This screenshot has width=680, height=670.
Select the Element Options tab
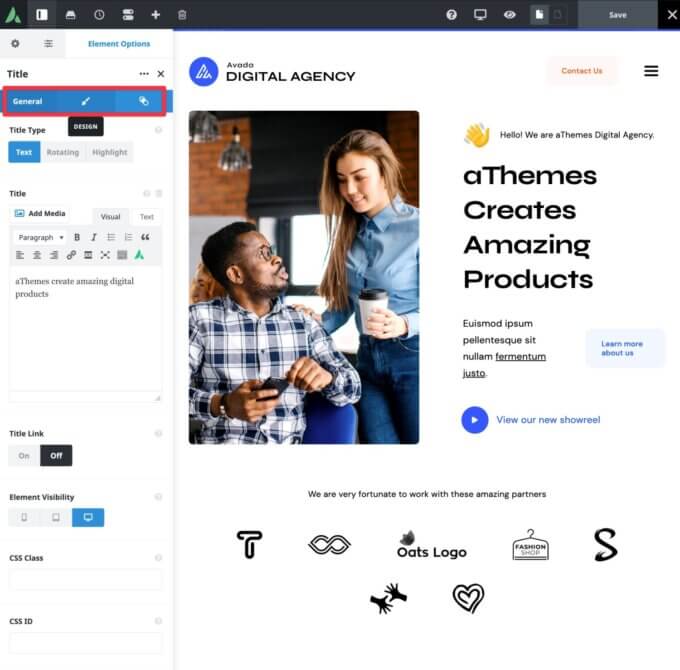[119, 44]
